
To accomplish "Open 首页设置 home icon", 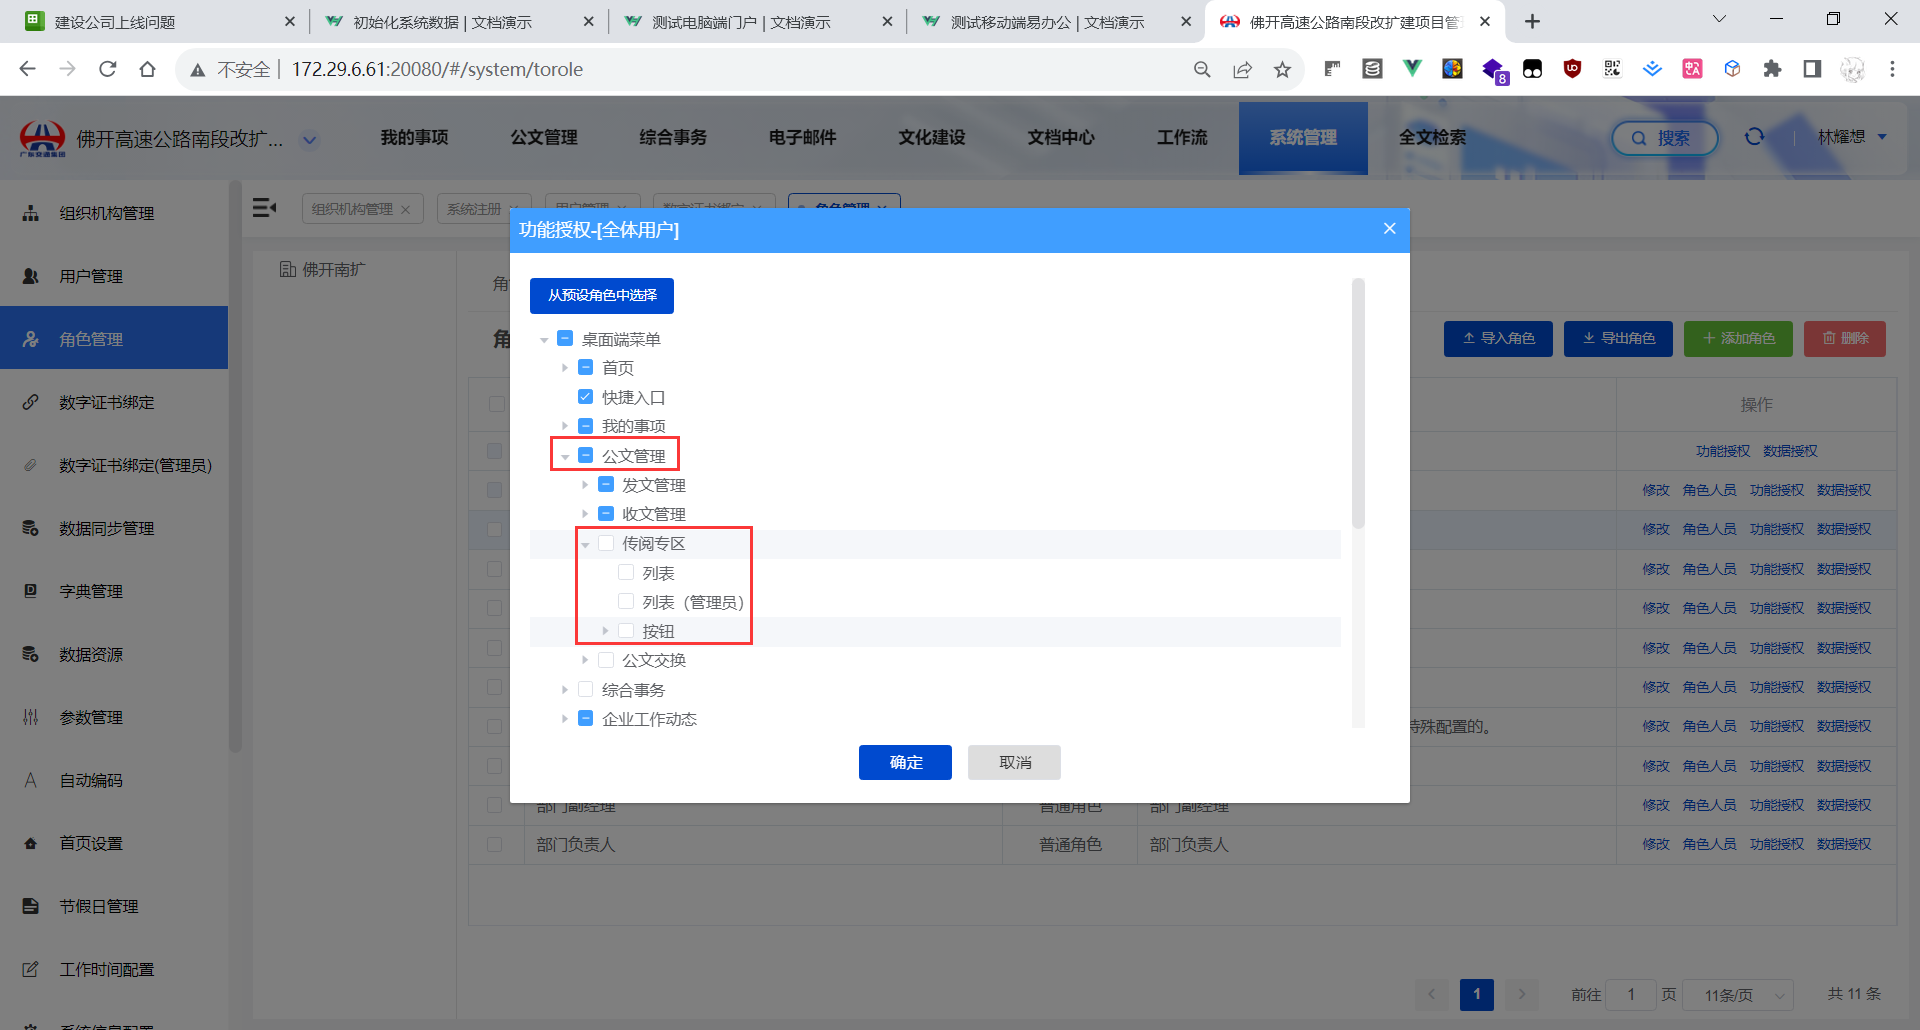I will 31,843.
